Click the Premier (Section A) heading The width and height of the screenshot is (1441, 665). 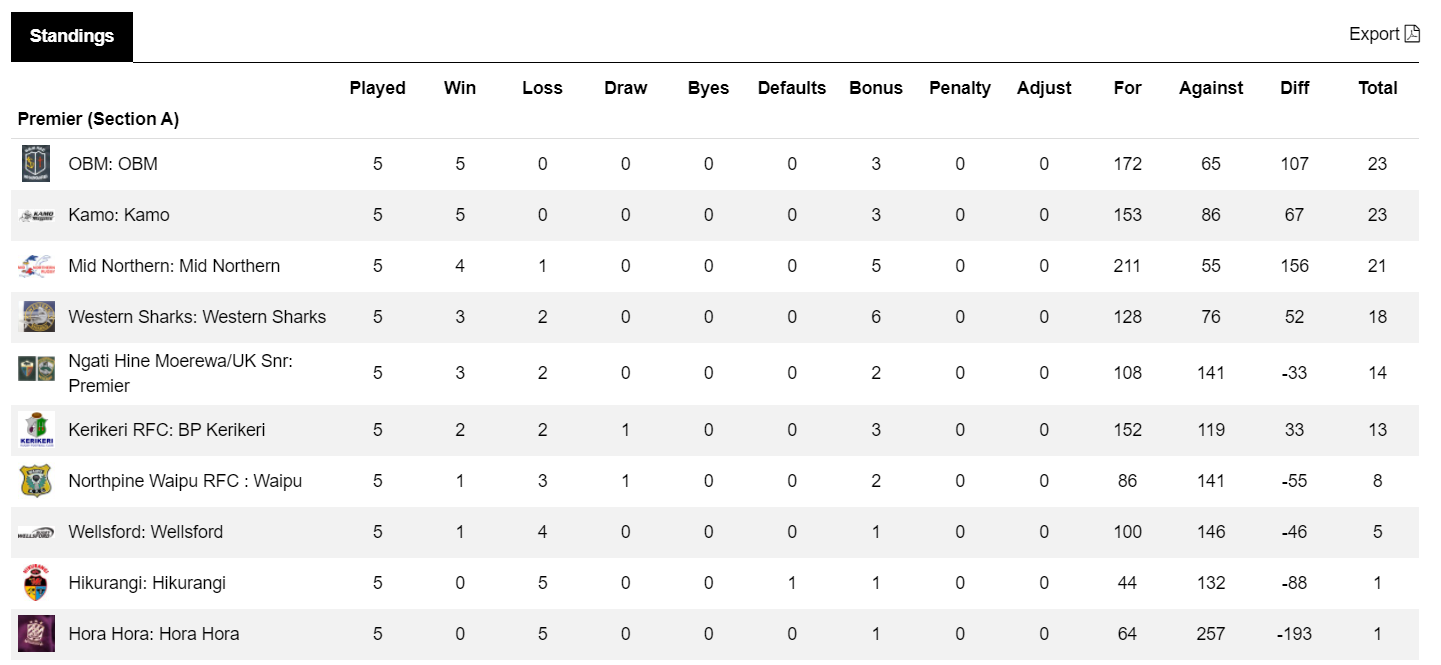pyautogui.click(x=98, y=119)
